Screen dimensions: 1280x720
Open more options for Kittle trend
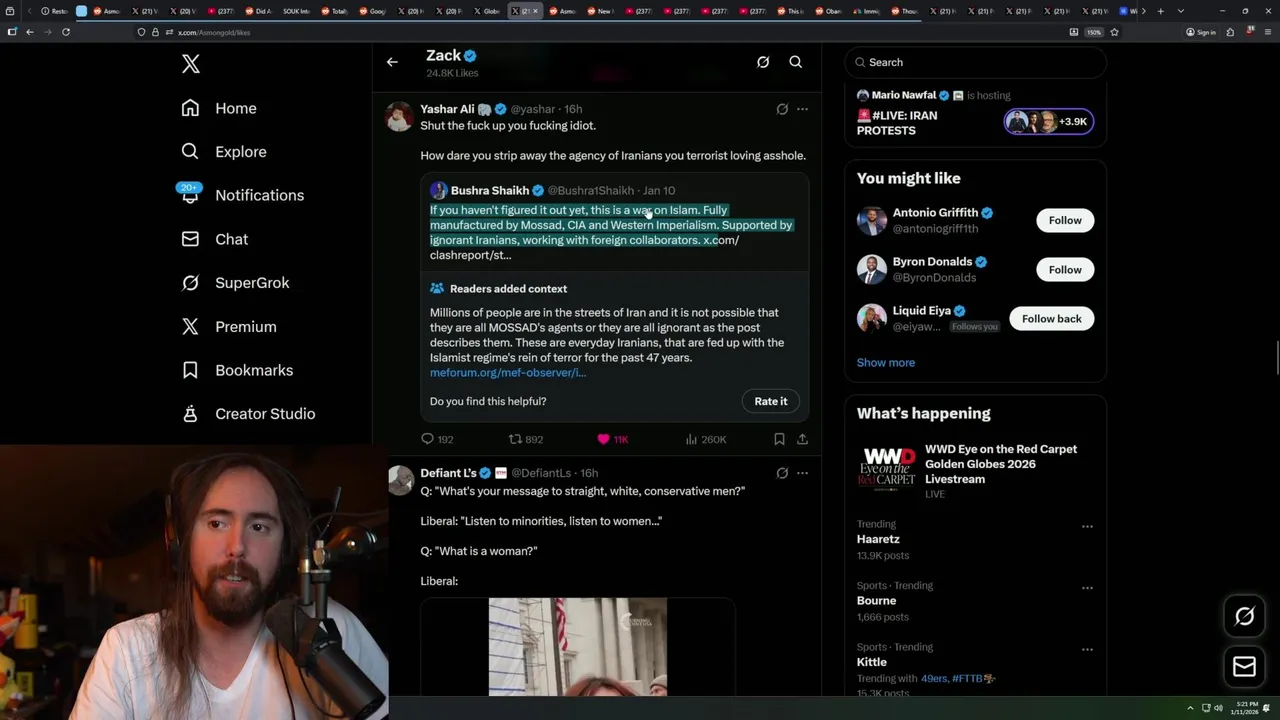tap(1087, 649)
